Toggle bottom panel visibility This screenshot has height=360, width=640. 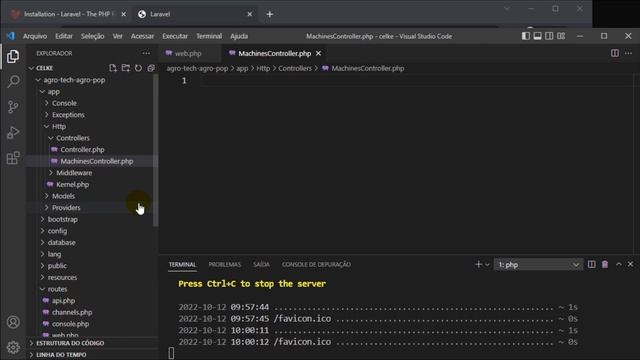(x=538, y=36)
